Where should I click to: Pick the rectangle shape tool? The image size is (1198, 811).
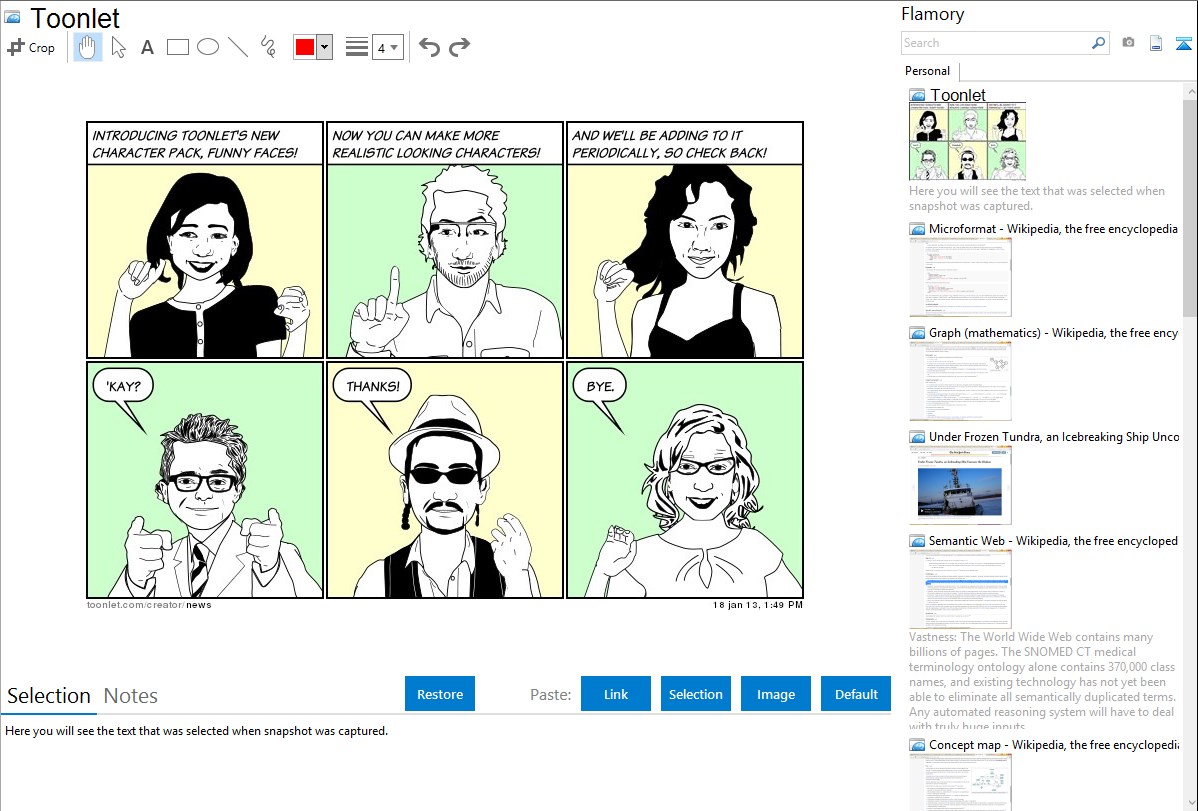[x=177, y=47]
